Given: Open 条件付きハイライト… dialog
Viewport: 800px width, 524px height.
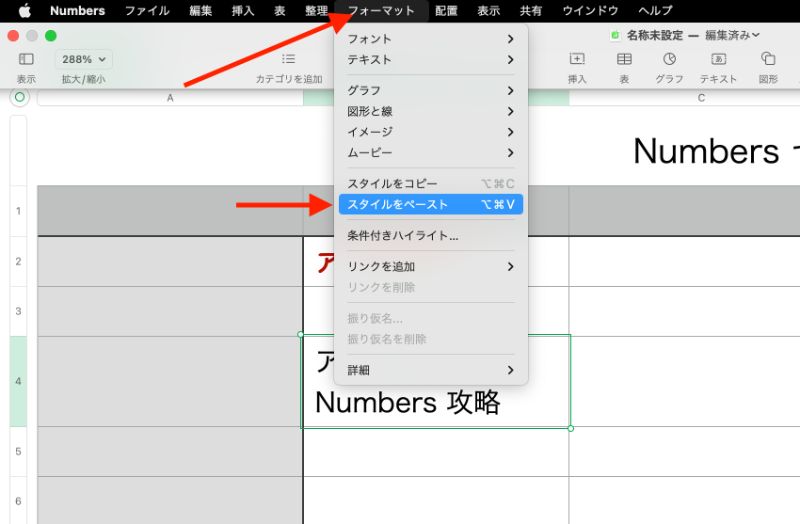Looking at the screenshot, I should tap(431, 235).
